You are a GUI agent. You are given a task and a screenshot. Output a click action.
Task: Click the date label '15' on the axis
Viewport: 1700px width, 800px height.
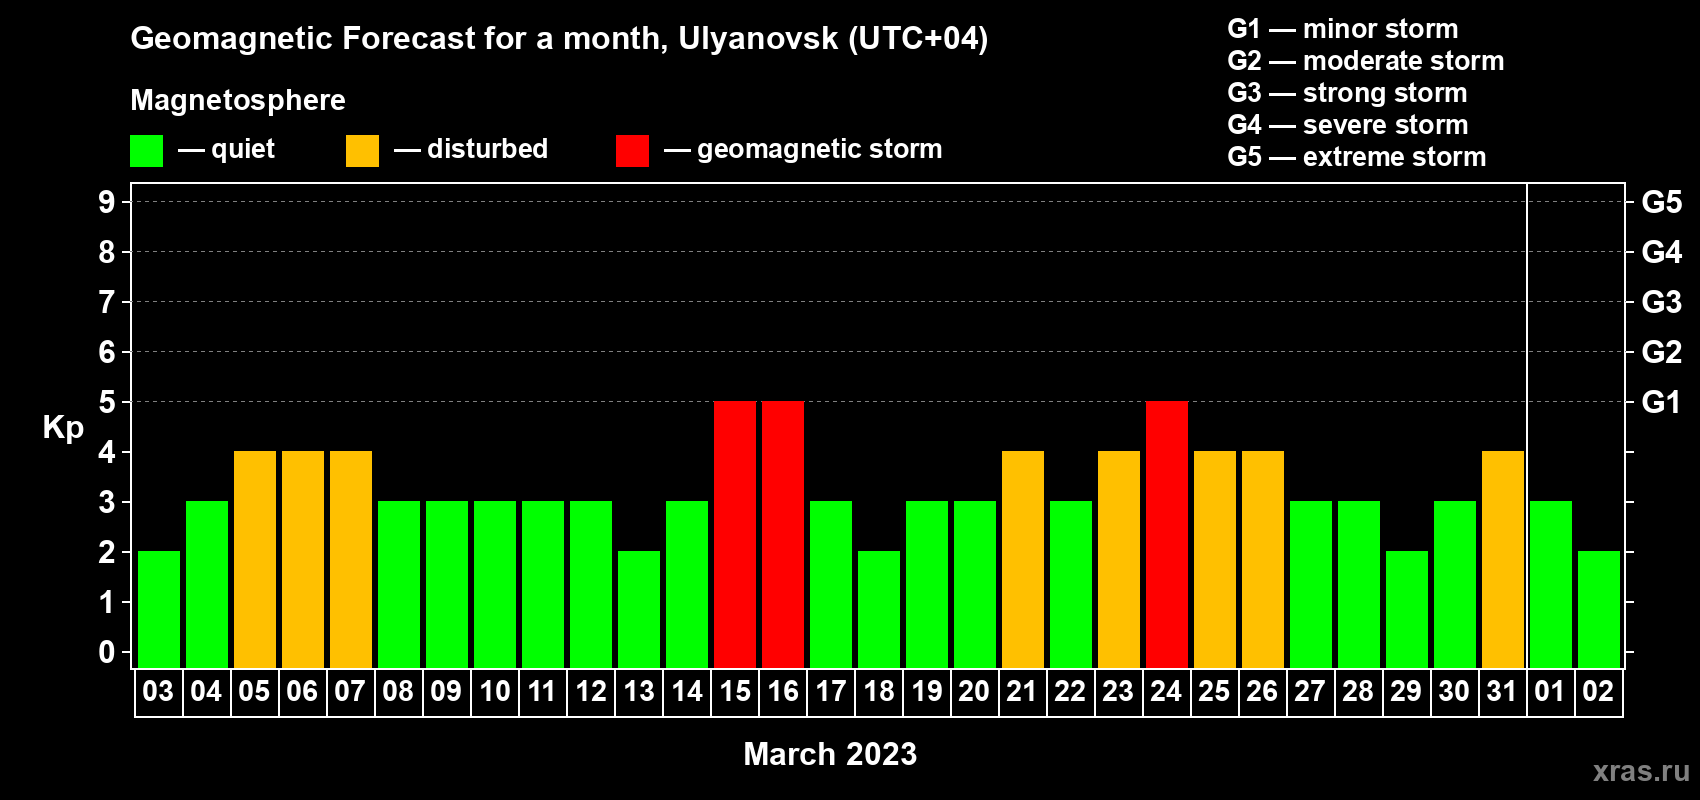(x=734, y=692)
